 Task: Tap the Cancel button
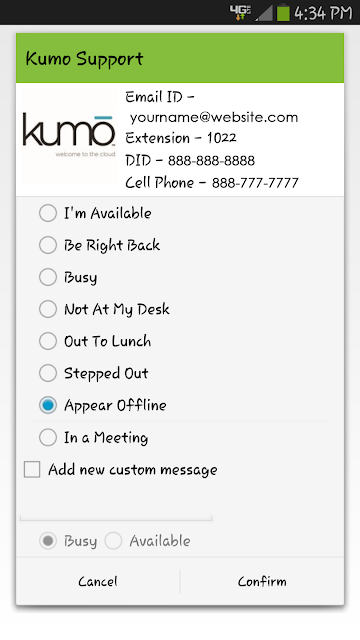coord(98,581)
